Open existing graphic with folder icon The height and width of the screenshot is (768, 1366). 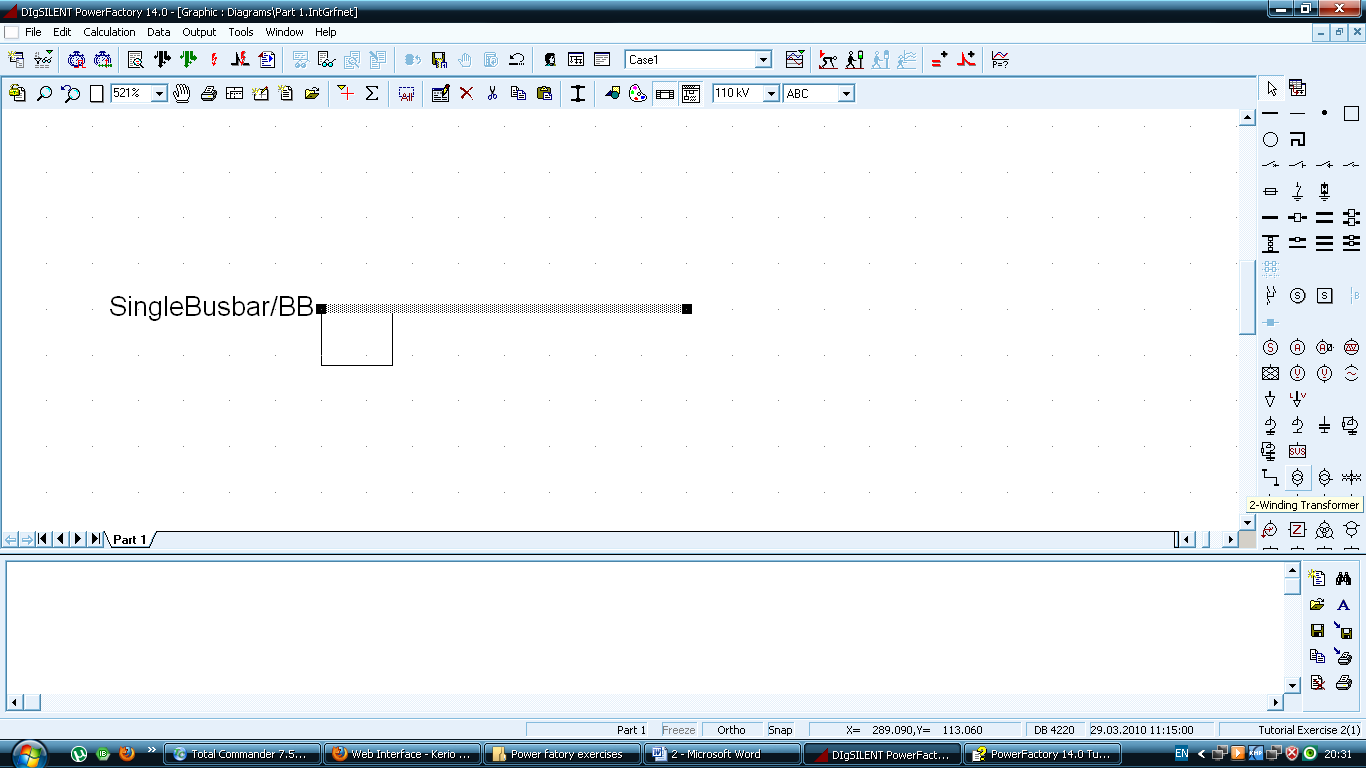pyautogui.click(x=312, y=93)
